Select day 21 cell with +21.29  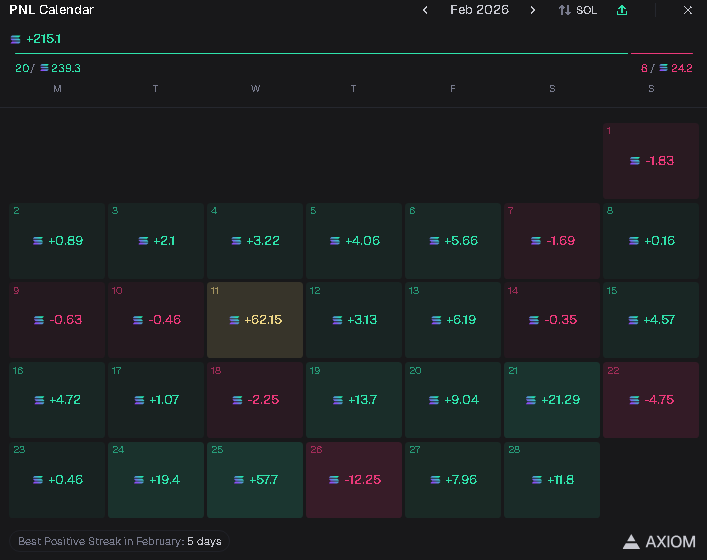click(x=552, y=400)
